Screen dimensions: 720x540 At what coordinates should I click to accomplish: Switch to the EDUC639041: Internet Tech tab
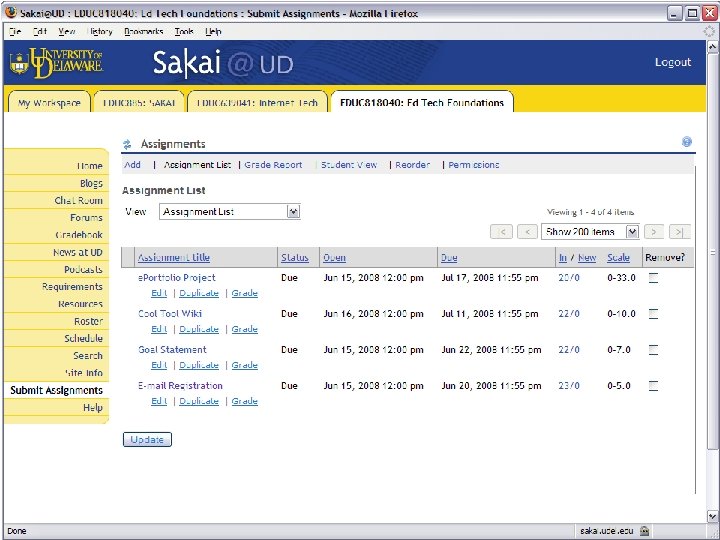coord(257,102)
